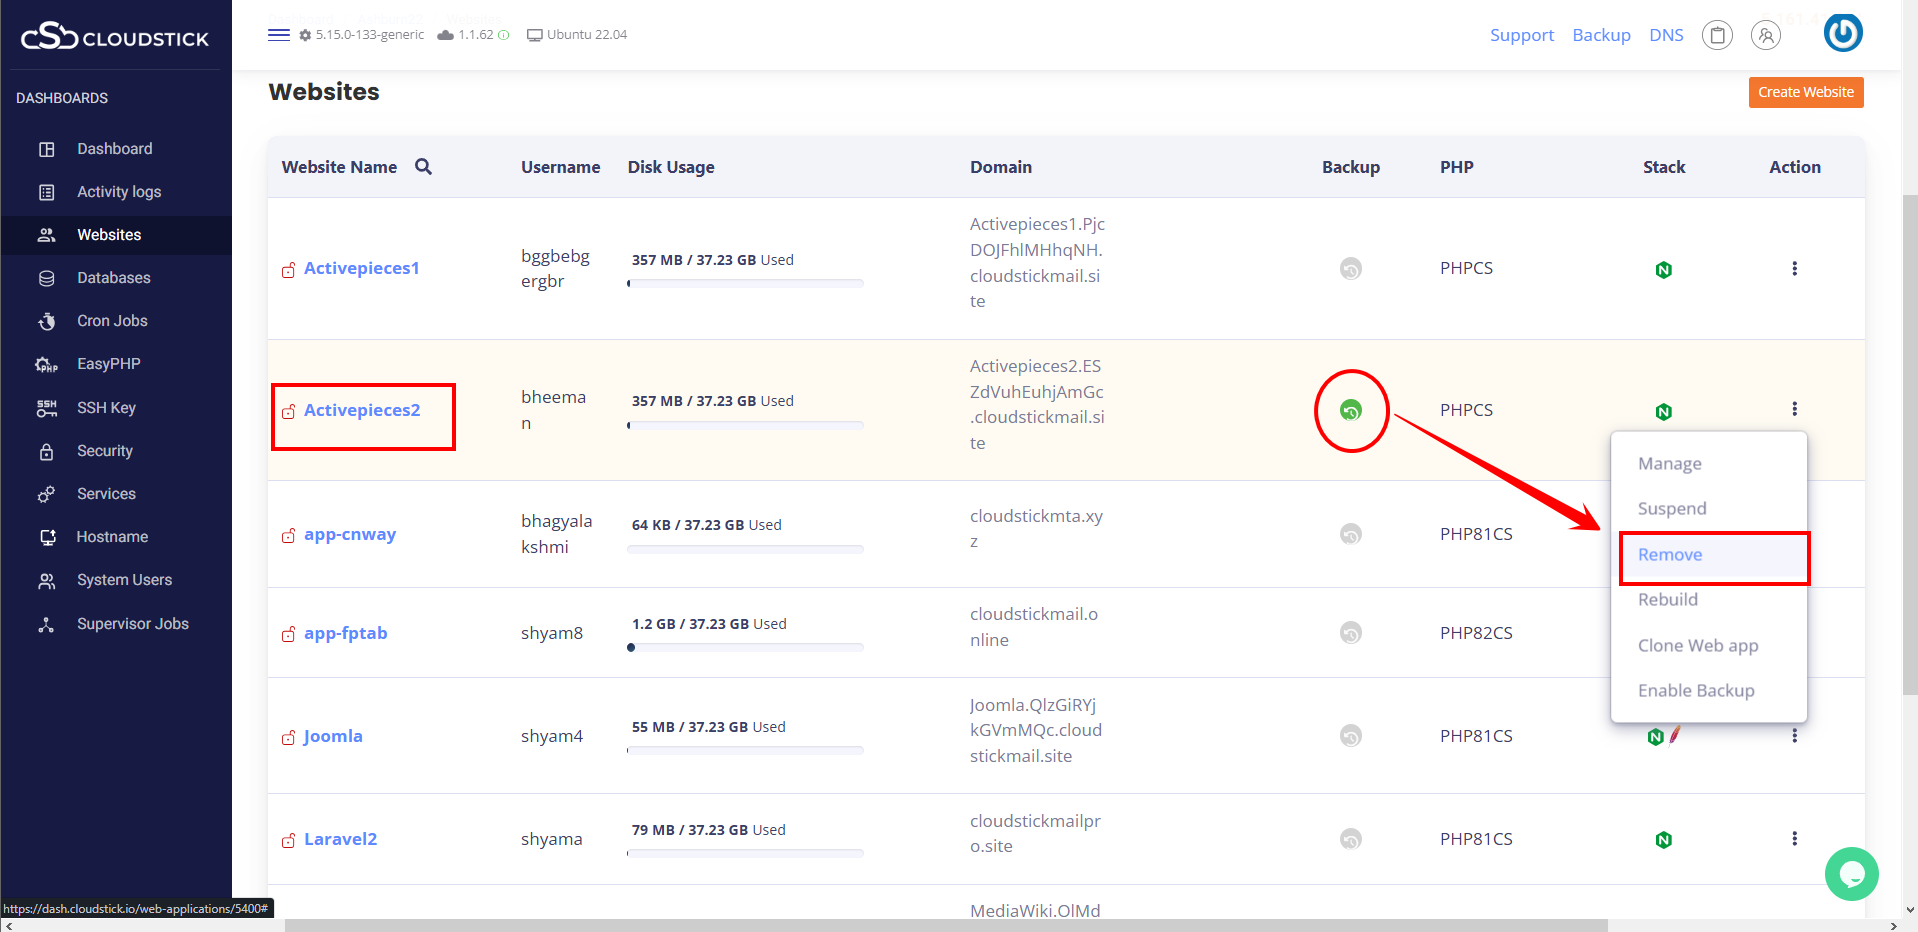Toggle backup icon for Activepieces2
The image size is (1918, 932).
pos(1350,410)
